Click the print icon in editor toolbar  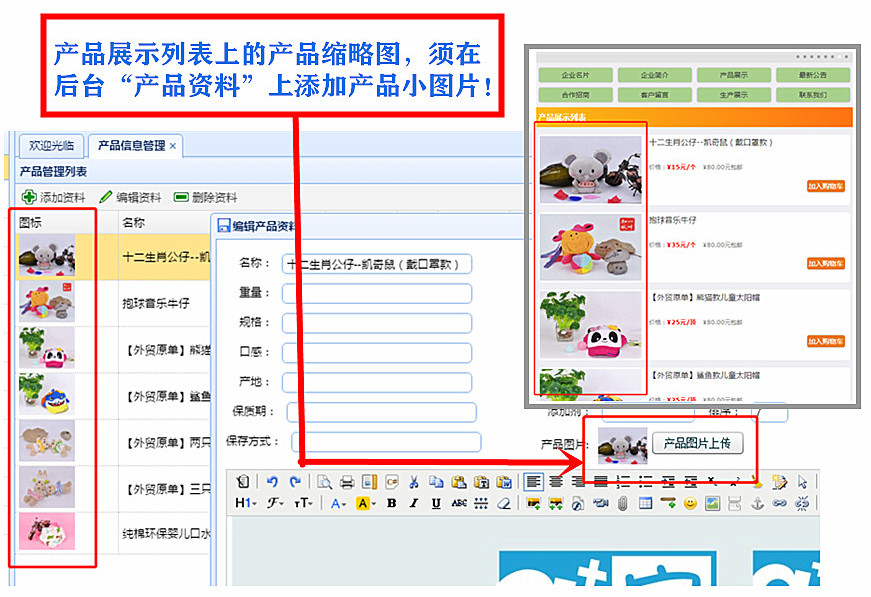(x=347, y=481)
